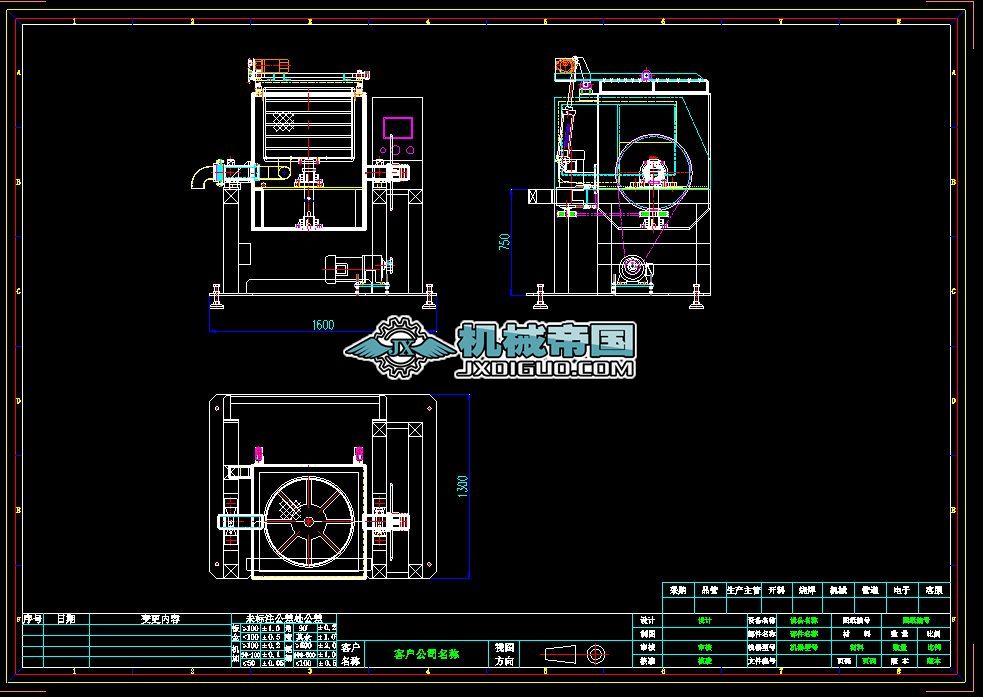Select the green 版本 value

pos(934,661)
